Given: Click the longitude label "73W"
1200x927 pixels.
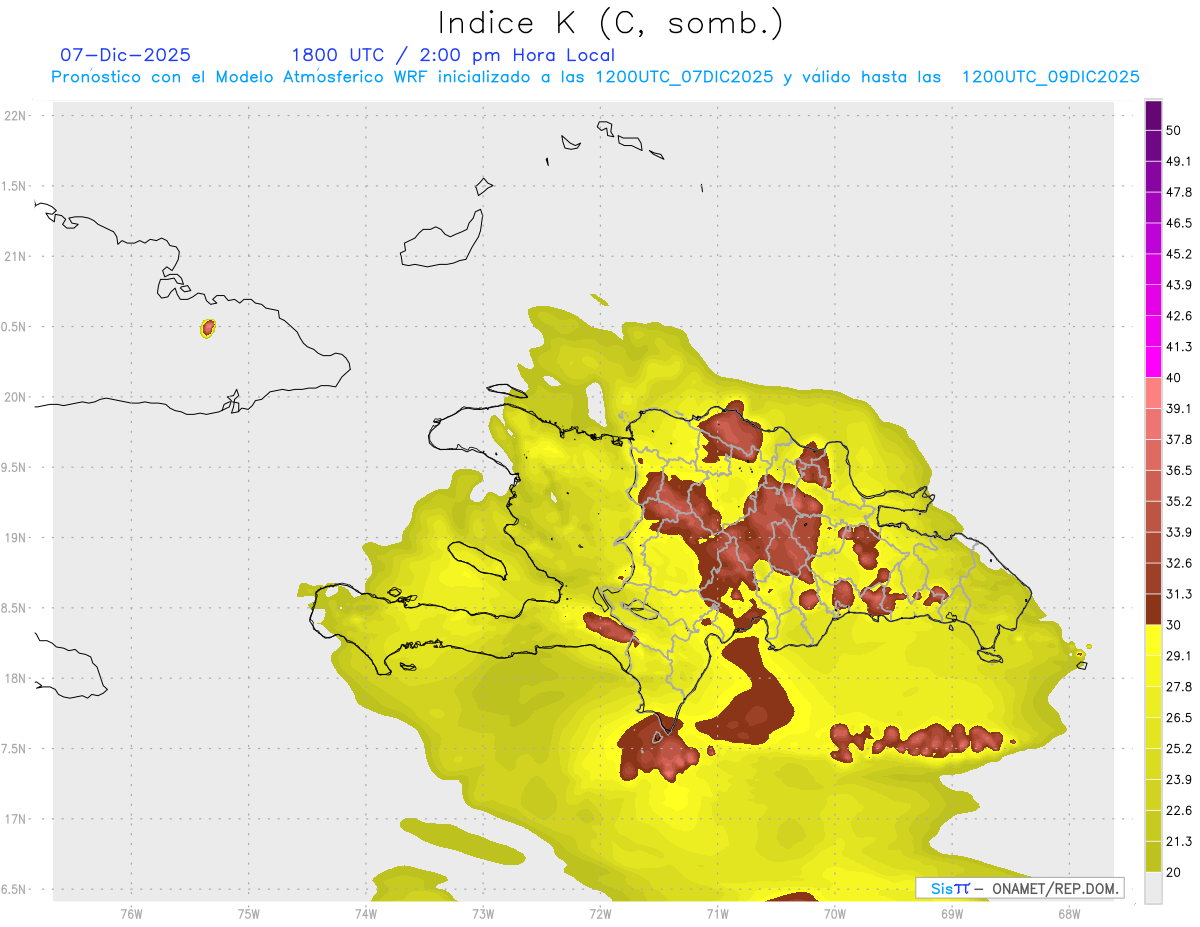Looking at the screenshot, I should click(483, 913).
